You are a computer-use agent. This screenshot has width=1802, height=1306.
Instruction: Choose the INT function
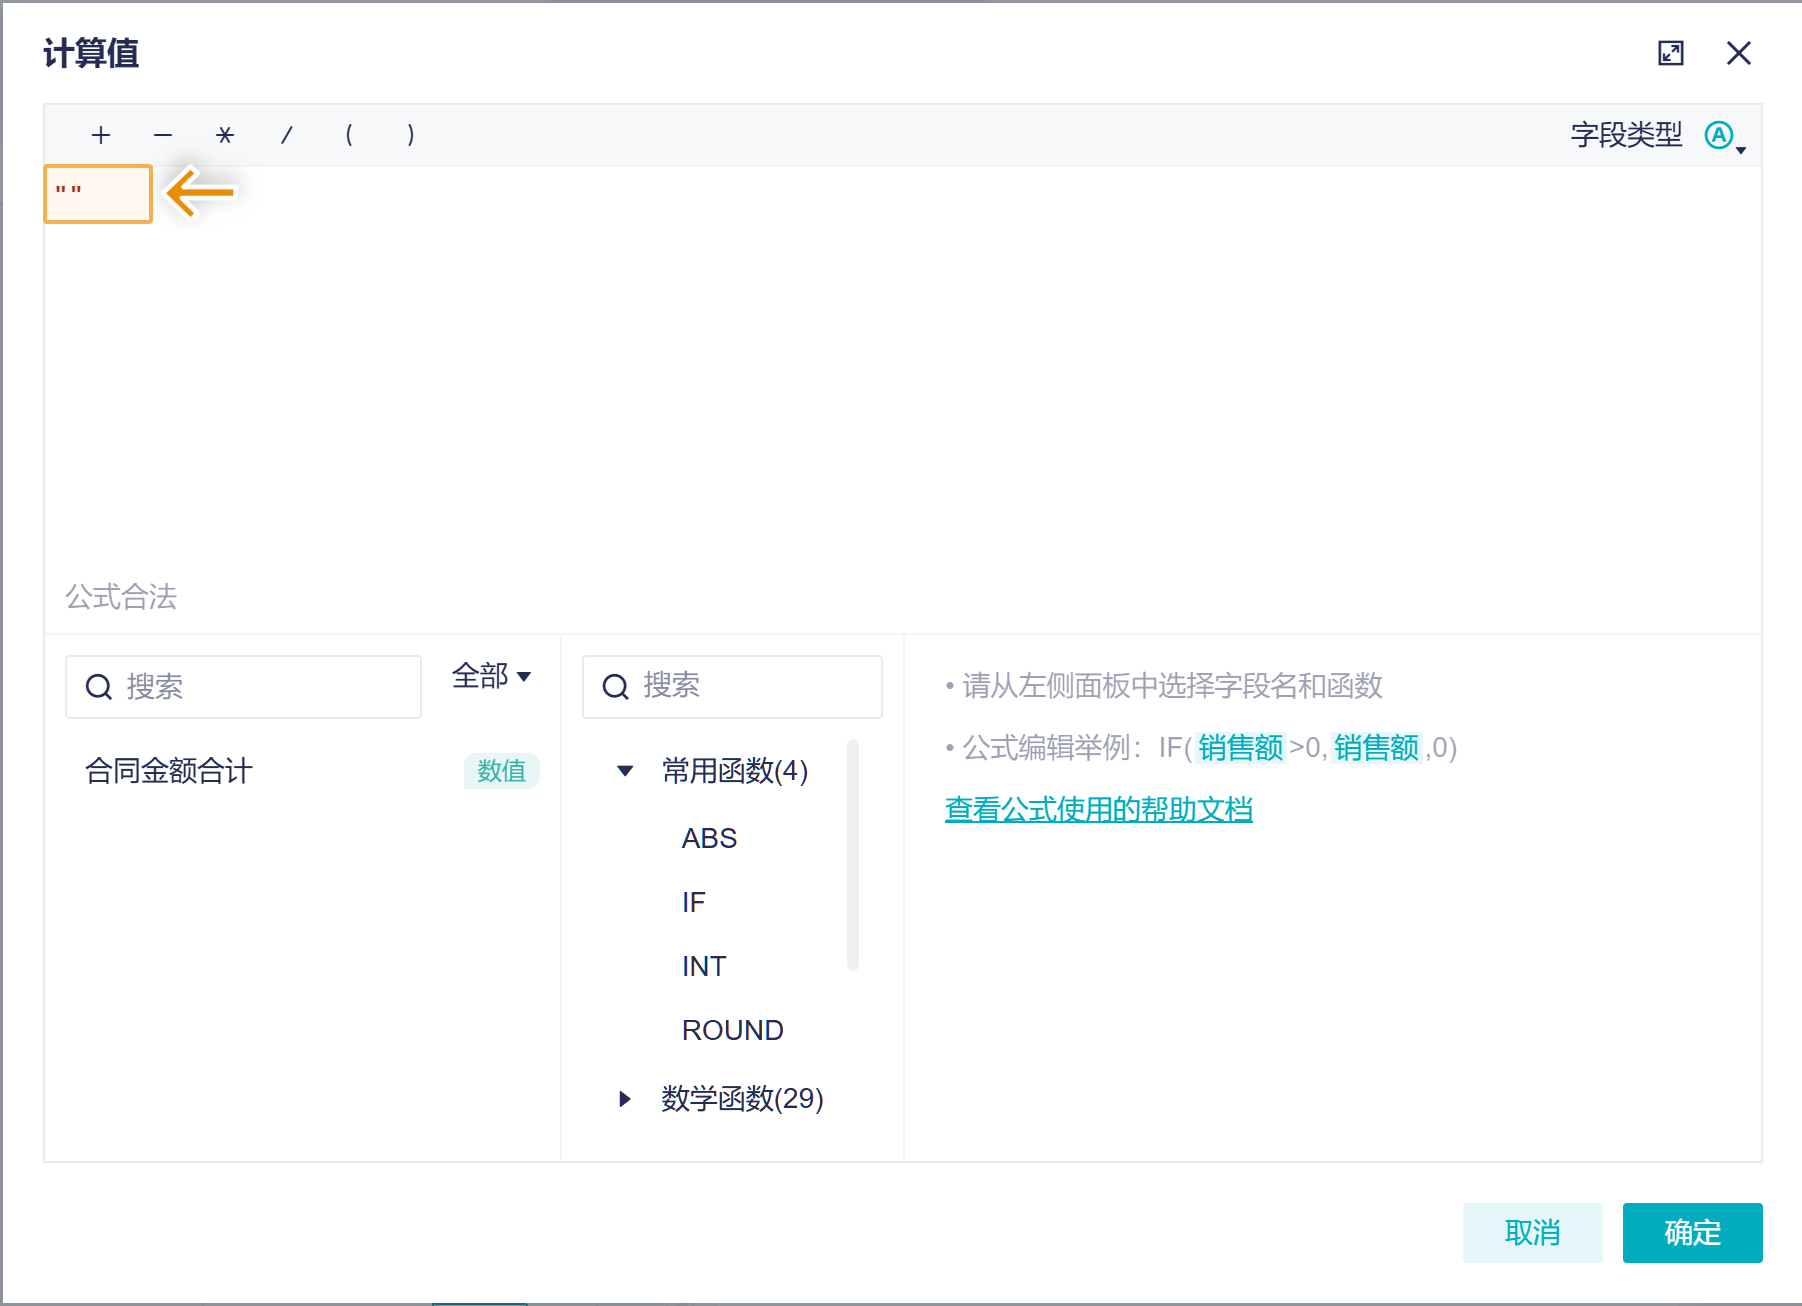click(704, 966)
